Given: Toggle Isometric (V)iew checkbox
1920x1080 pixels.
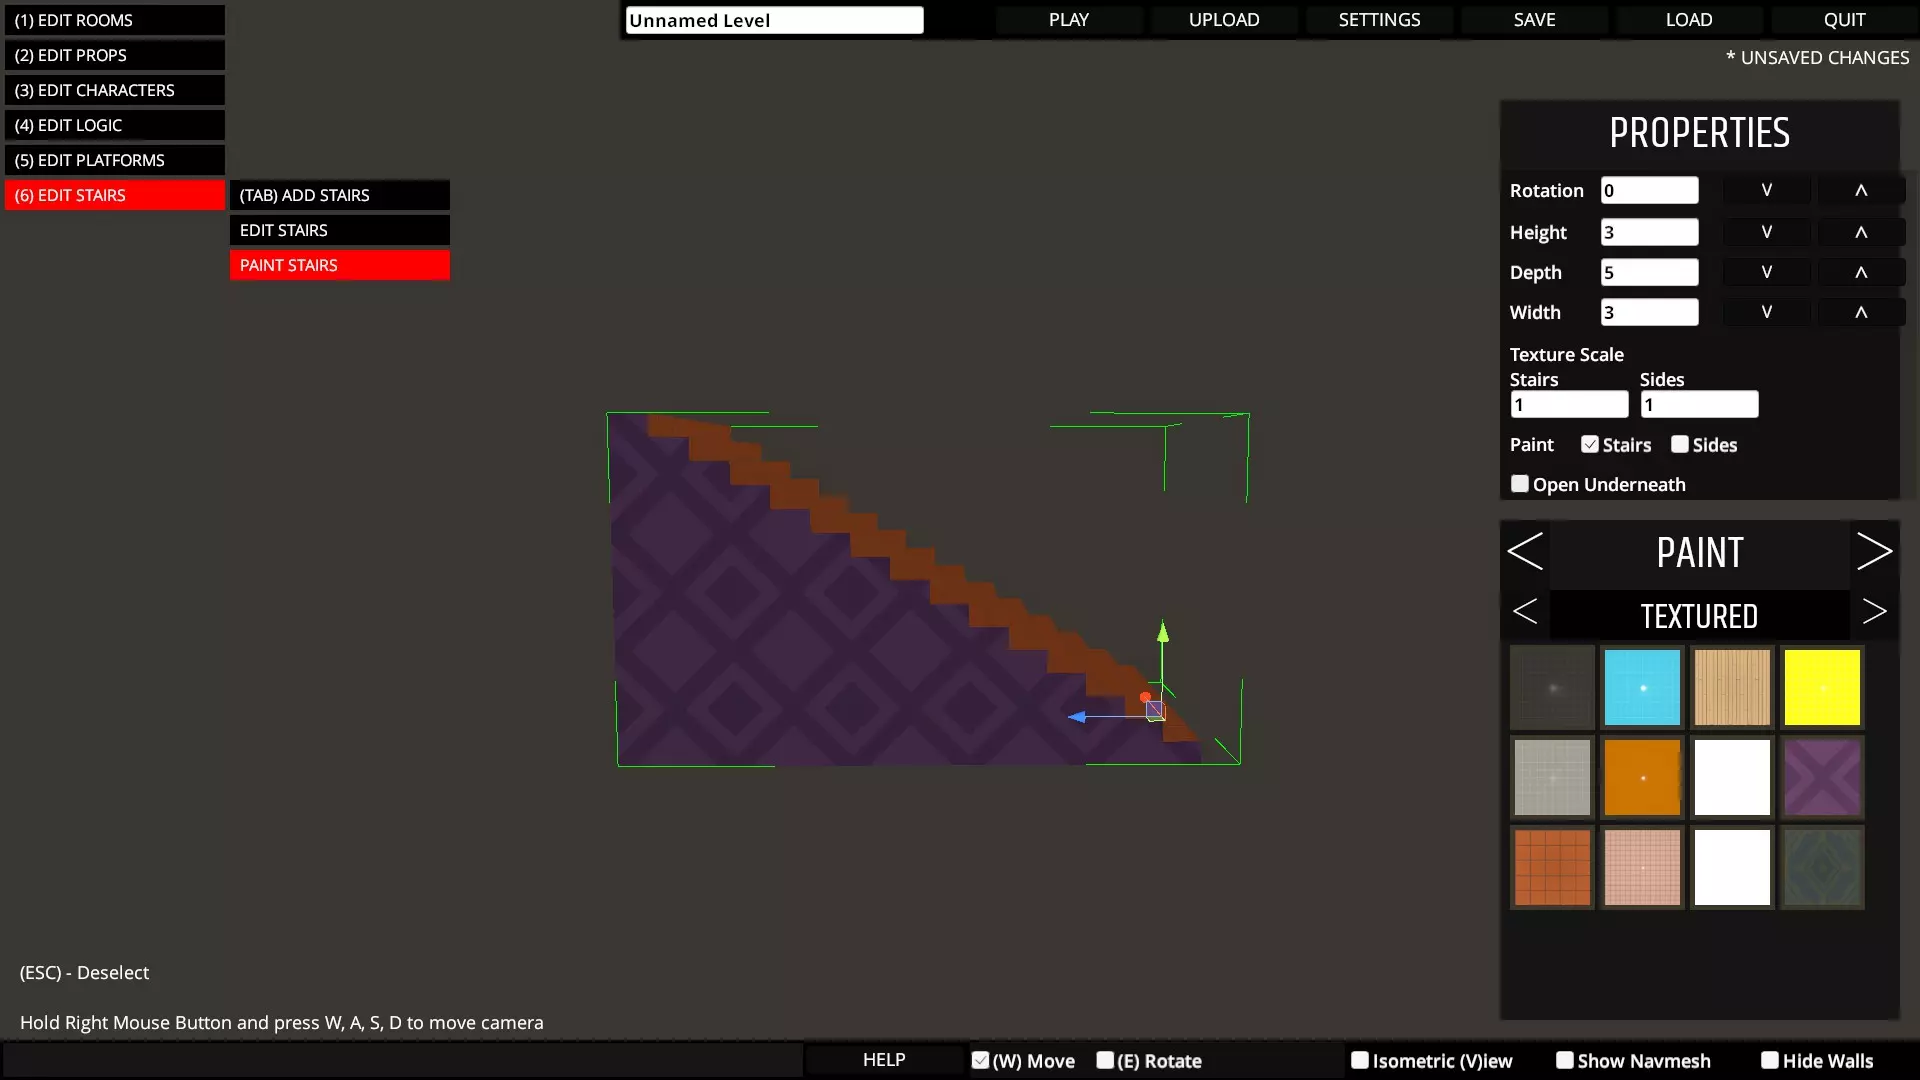Looking at the screenshot, I should 1359,1060.
